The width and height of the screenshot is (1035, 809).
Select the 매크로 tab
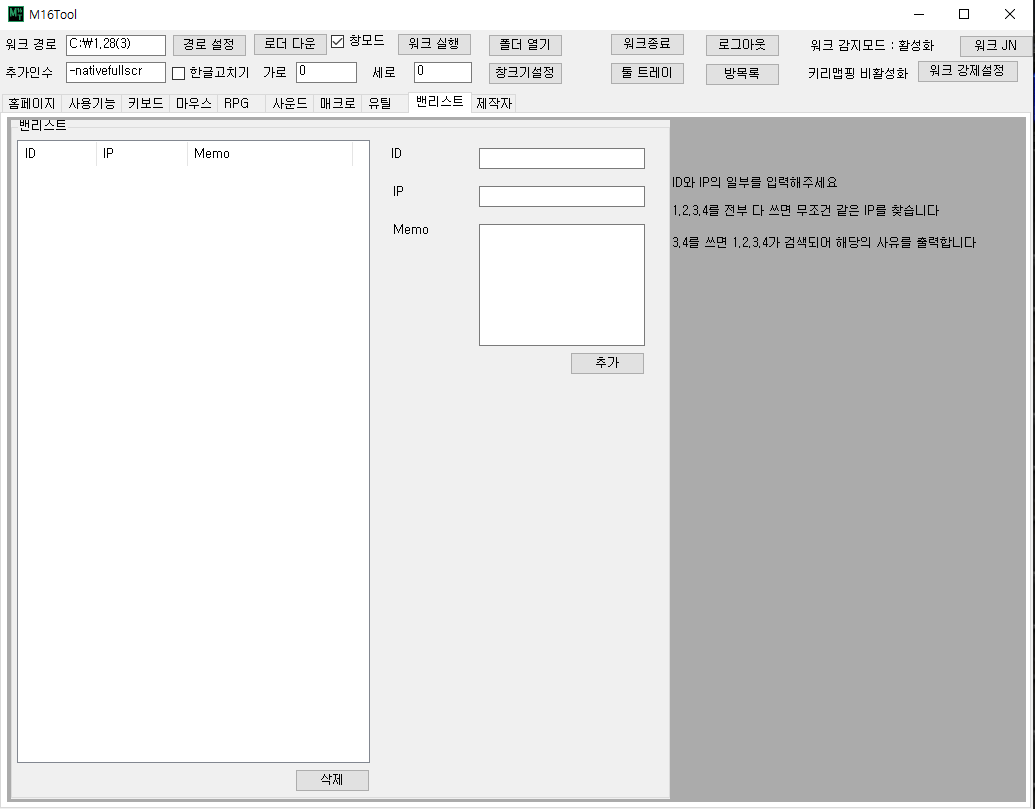click(337, 103)
